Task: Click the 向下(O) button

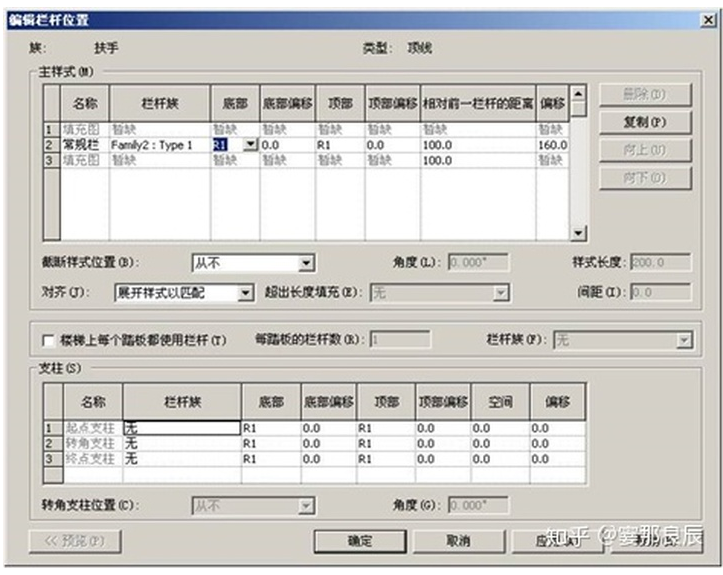Action: tap(645, 178)
